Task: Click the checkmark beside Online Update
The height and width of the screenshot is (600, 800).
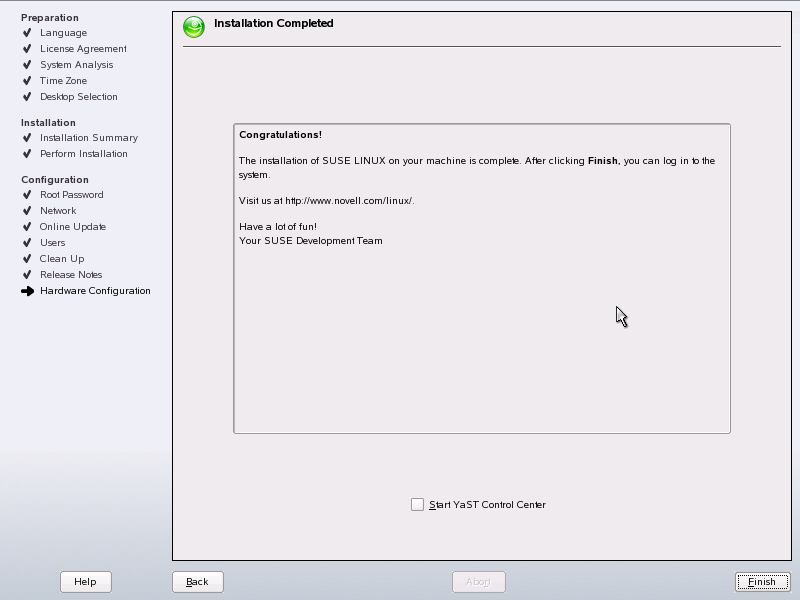Action: point(27,227)
